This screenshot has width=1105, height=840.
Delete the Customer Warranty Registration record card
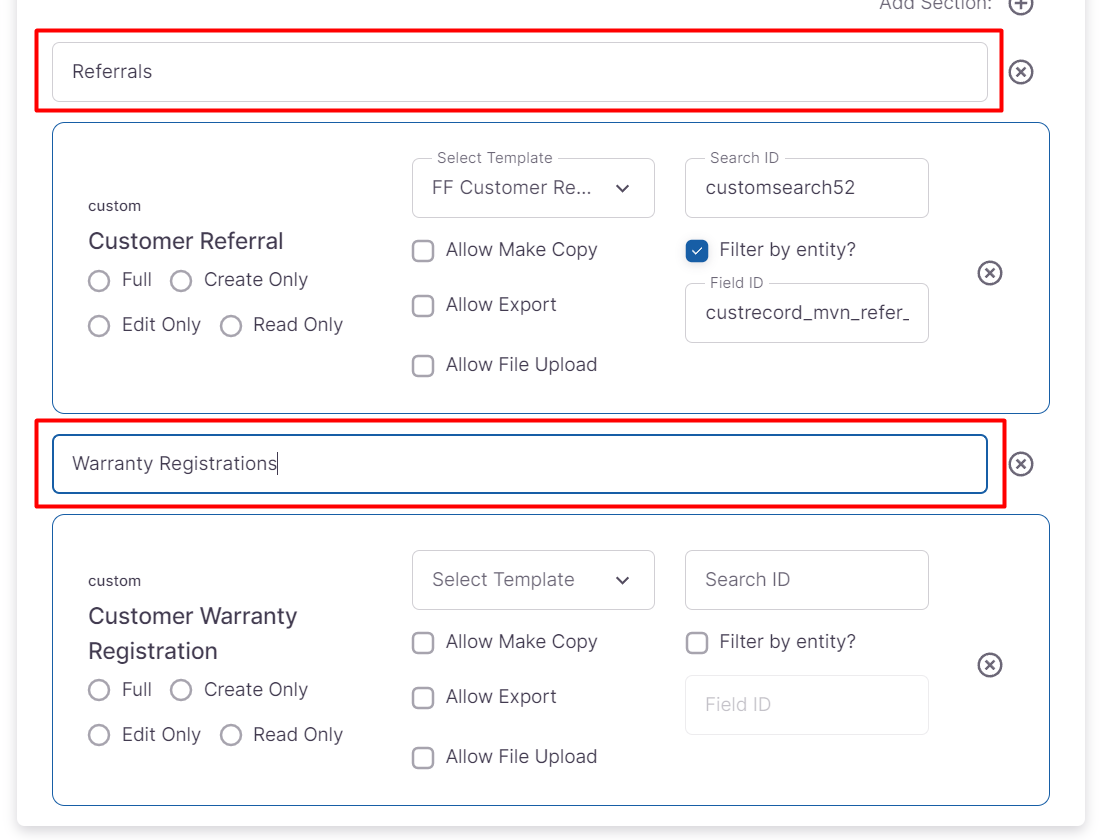click(x=989, y=665)
